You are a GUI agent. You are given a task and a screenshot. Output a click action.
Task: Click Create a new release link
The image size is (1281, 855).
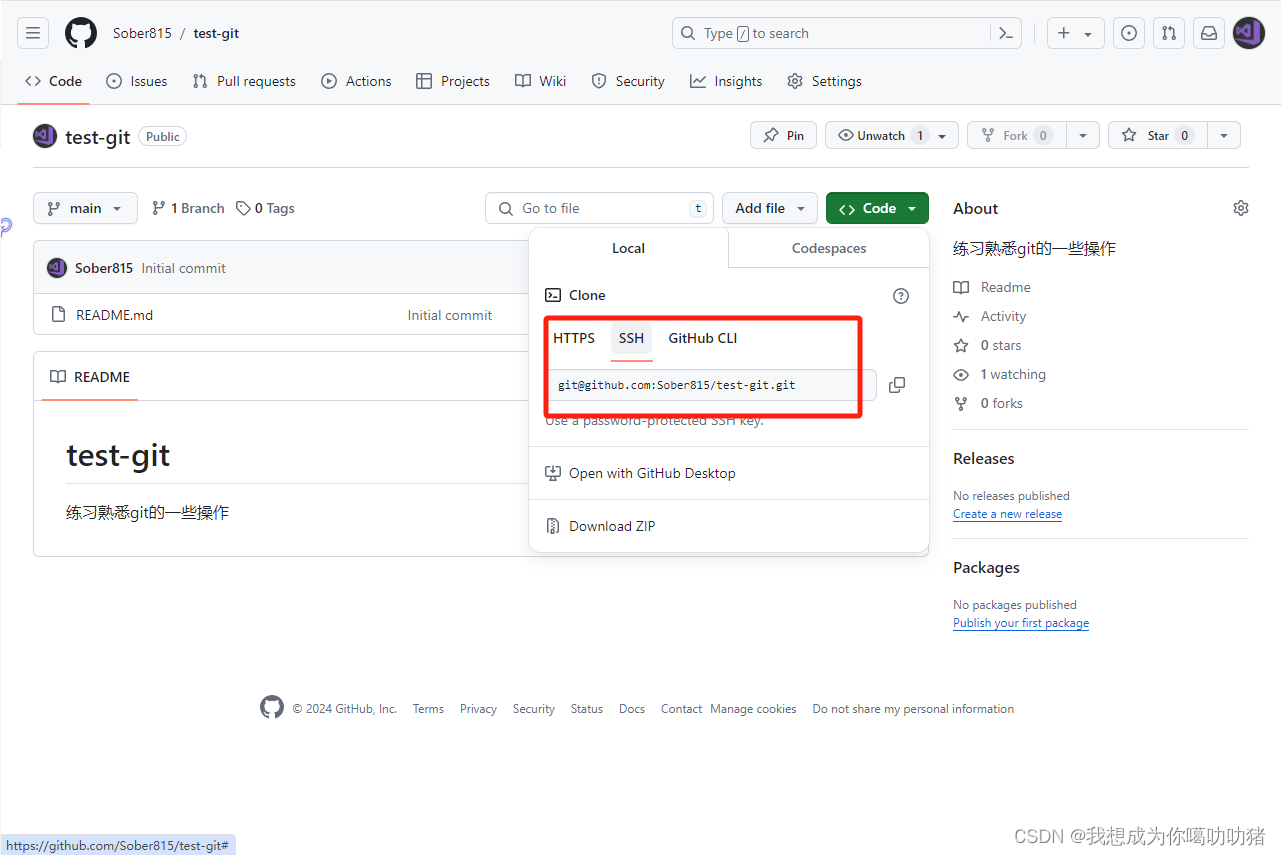tap(1007, 514)
